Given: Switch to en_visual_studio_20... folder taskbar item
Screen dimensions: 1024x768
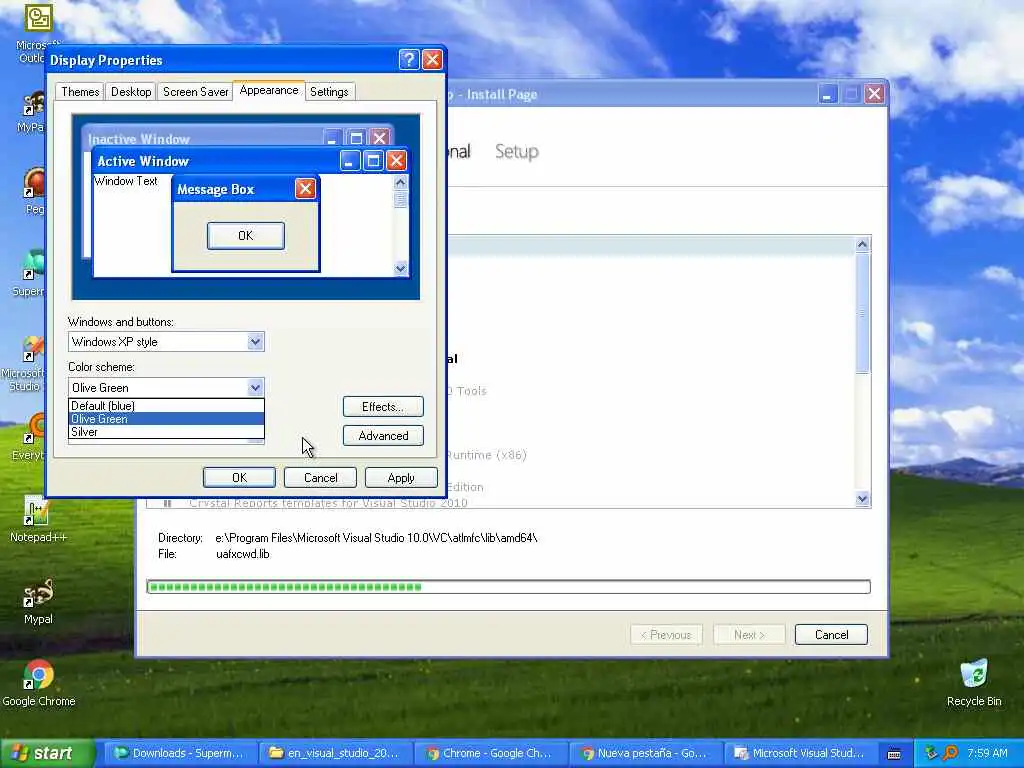Looking at the screenshot, I should click(334, 753).
